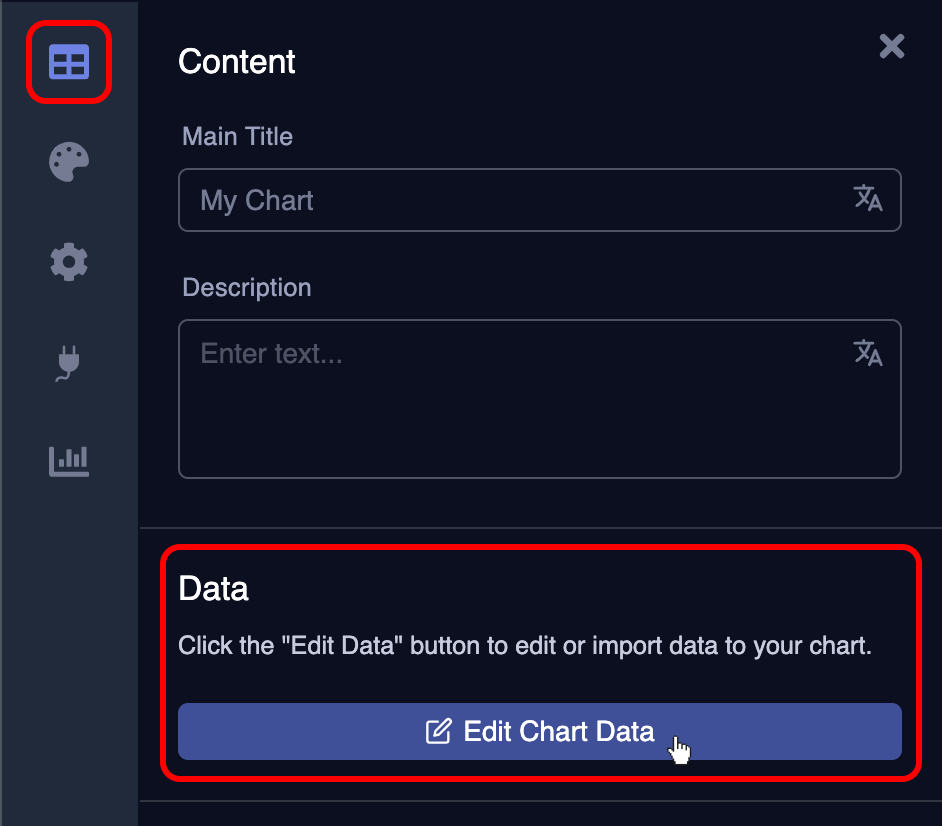The image size is (942, 826).
Task: Select the color palette icon
Action: click(68, 162)
